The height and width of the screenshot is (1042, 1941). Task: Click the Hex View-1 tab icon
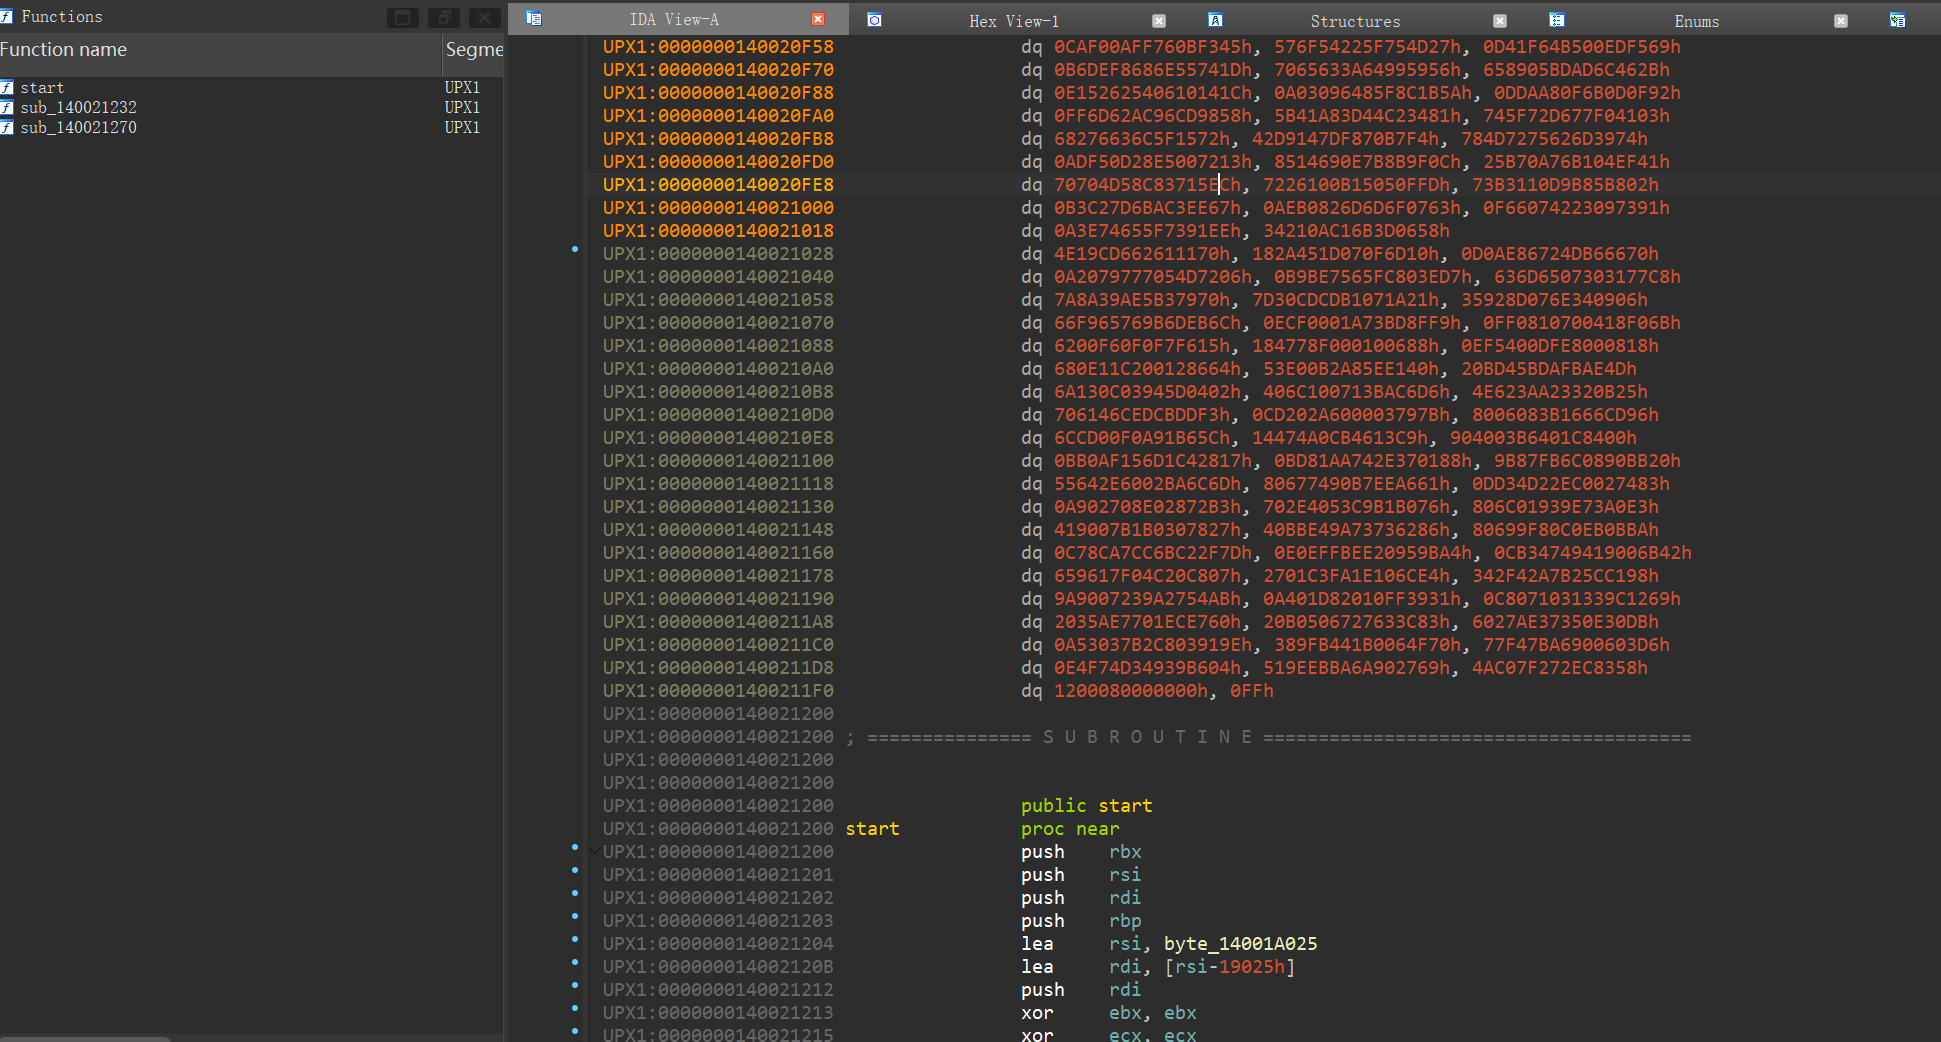coord(874,20)
